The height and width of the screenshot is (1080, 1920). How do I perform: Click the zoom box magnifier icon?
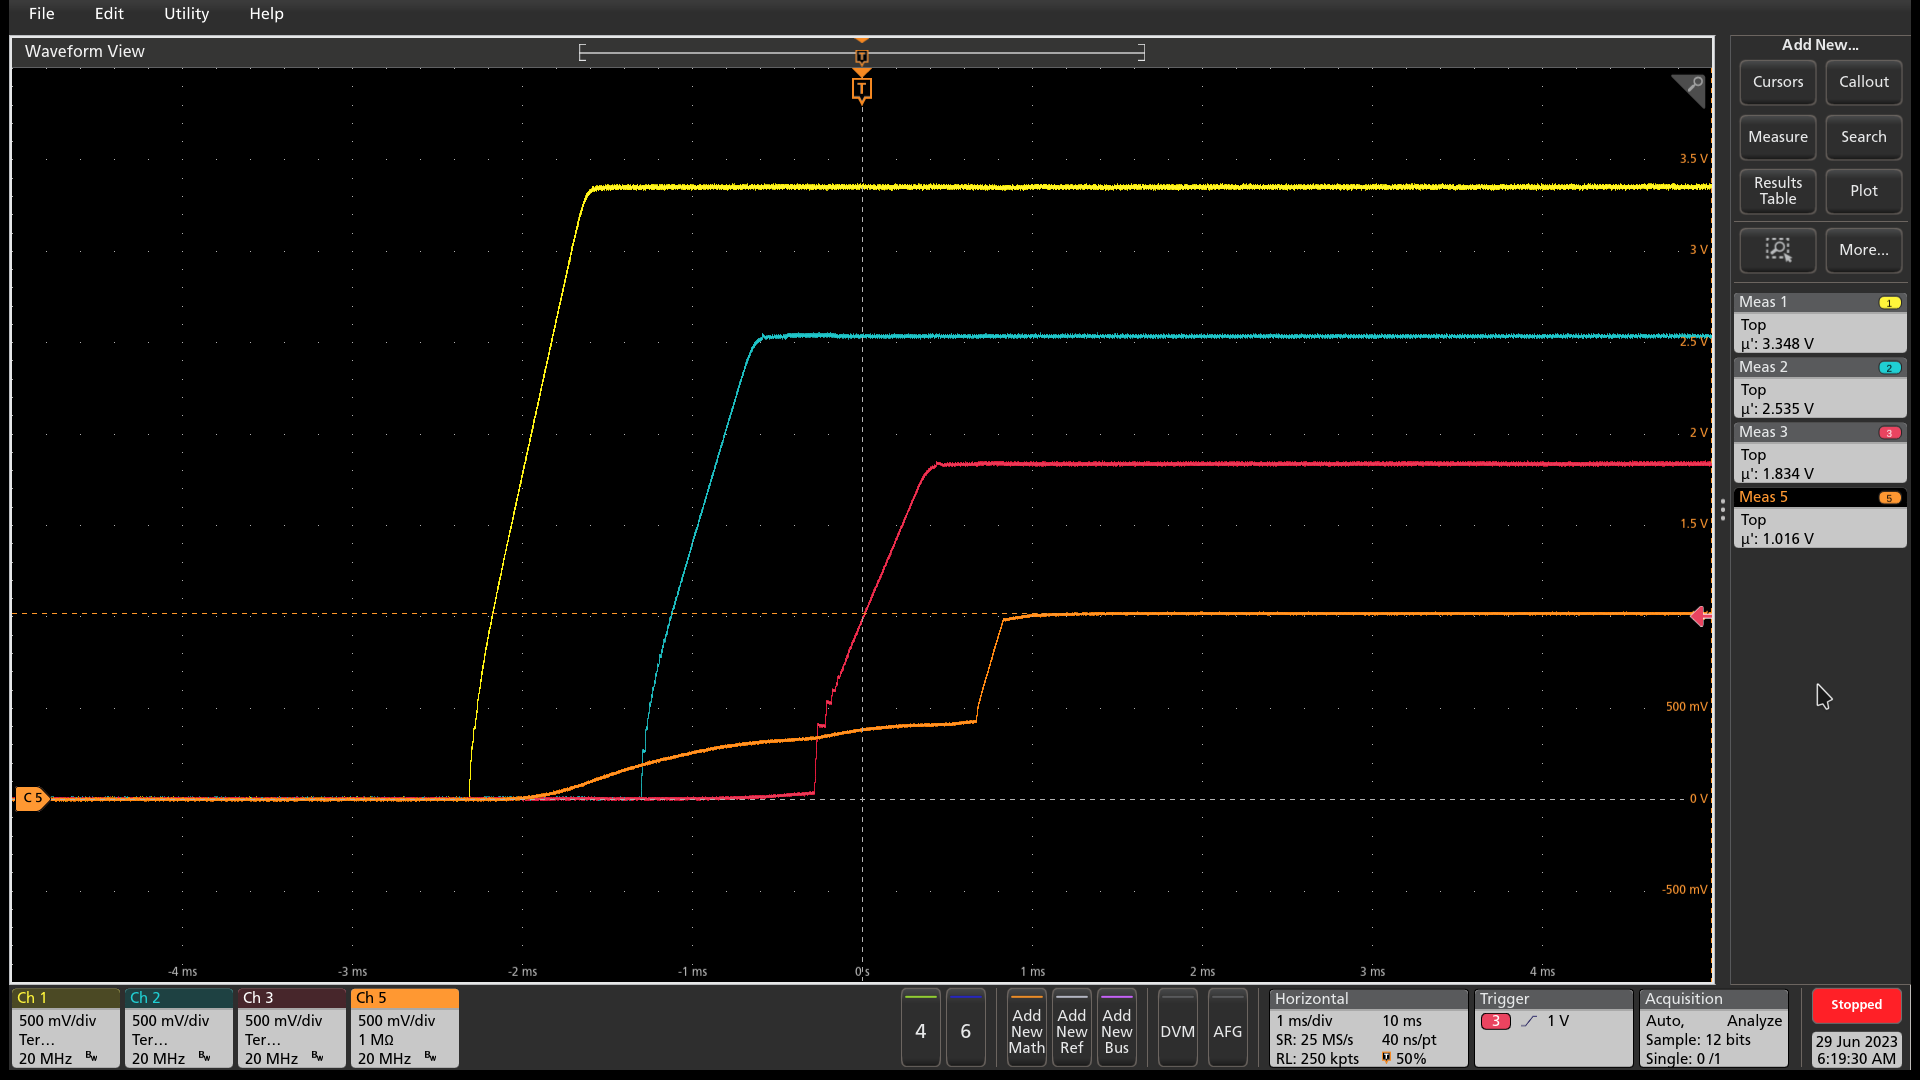click(x=1777, y=250)
